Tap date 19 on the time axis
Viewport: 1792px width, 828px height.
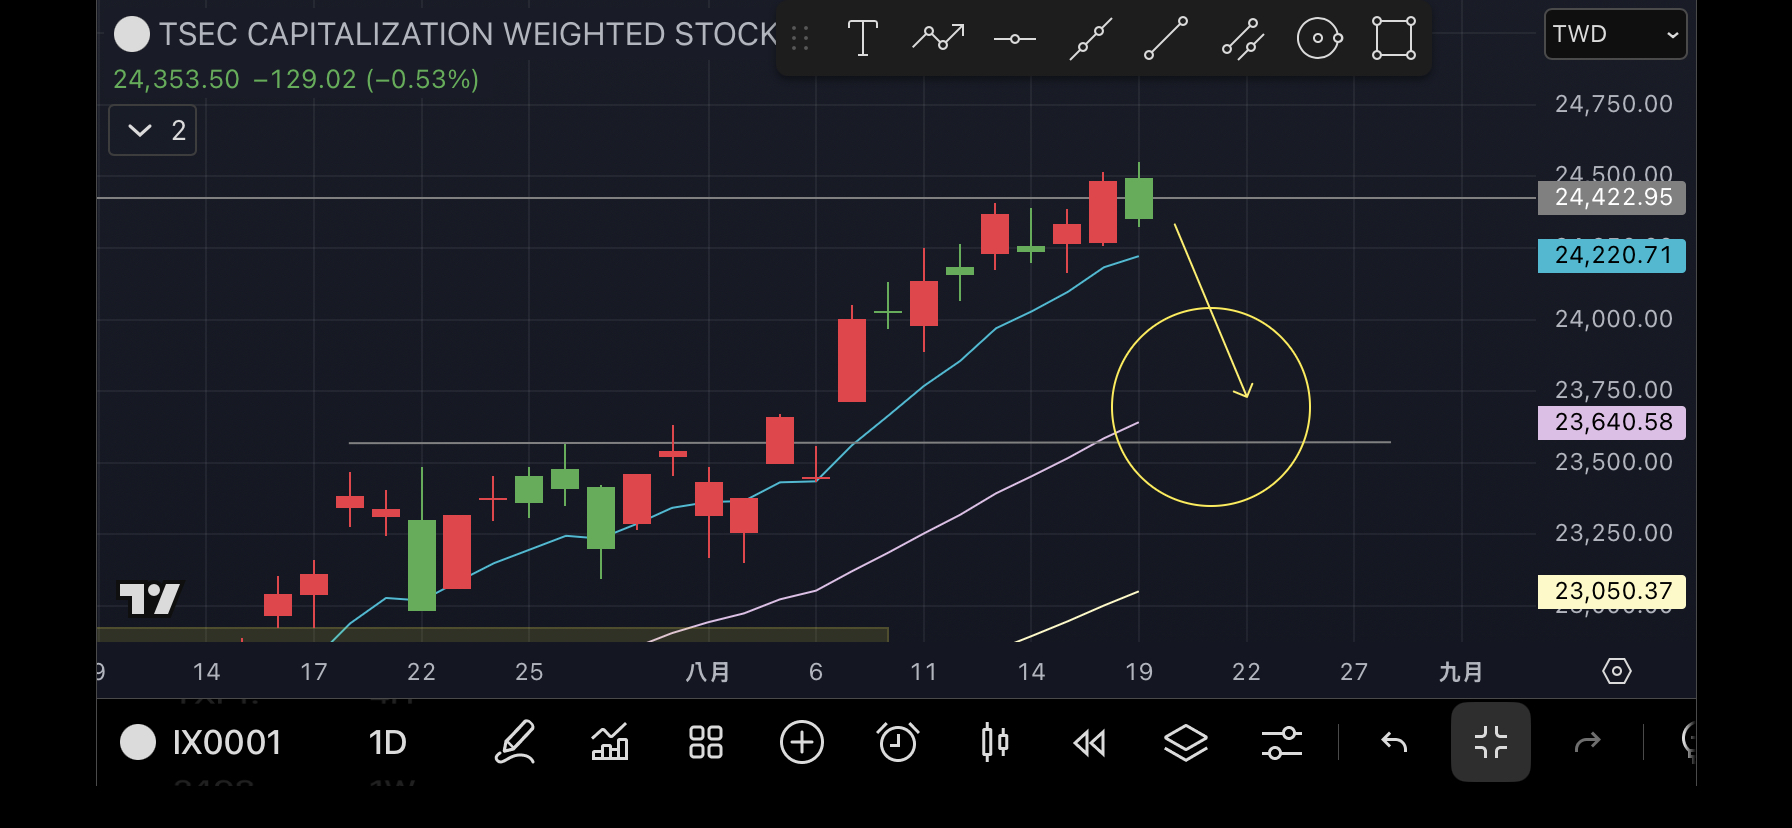point(1139,672)
